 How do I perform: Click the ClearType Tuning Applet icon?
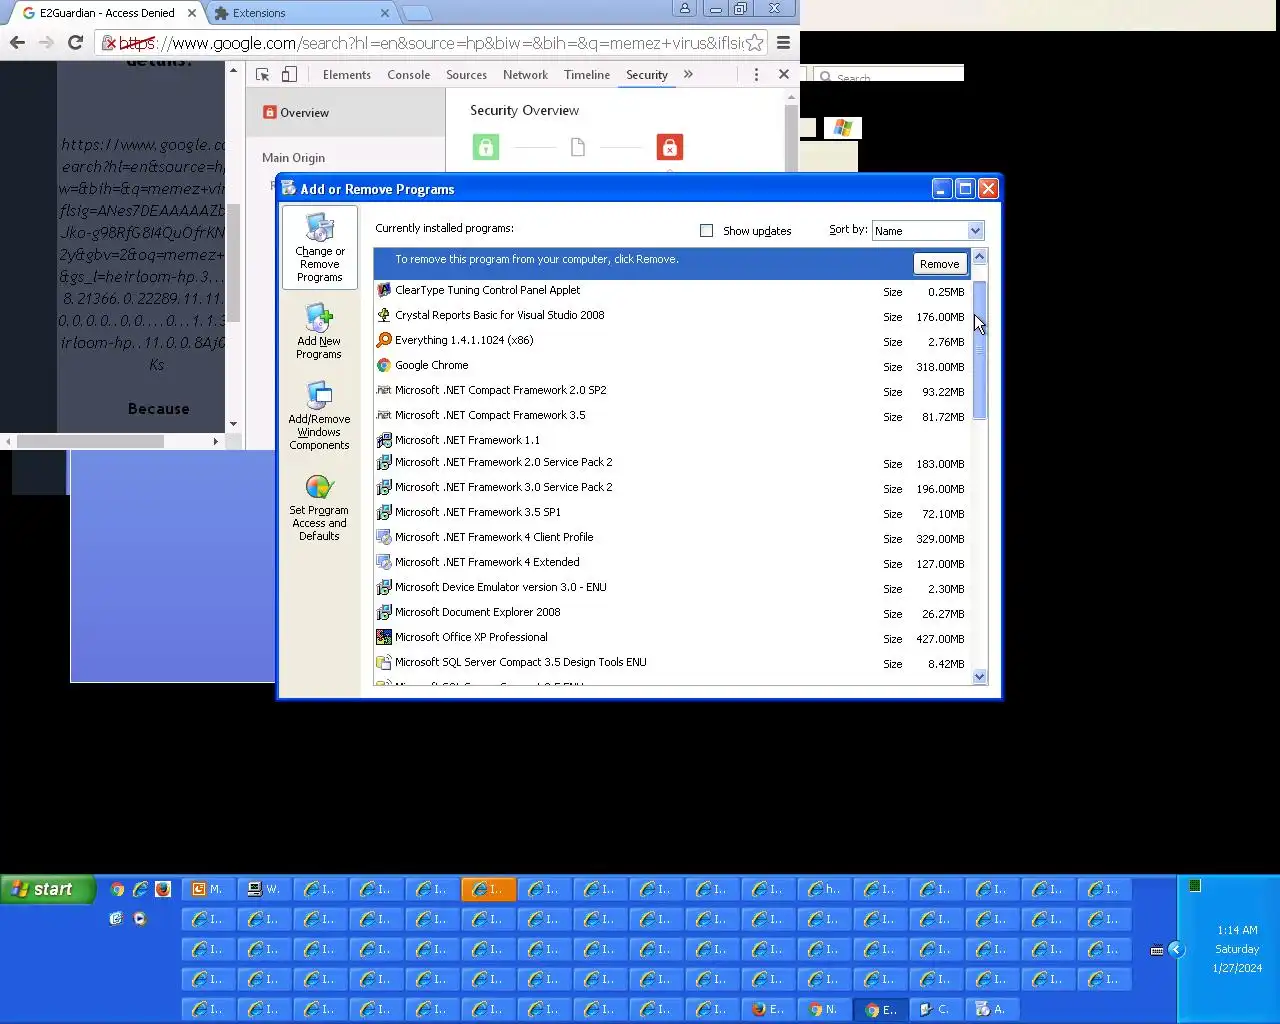pyautogui.click(x=383, y=290)
